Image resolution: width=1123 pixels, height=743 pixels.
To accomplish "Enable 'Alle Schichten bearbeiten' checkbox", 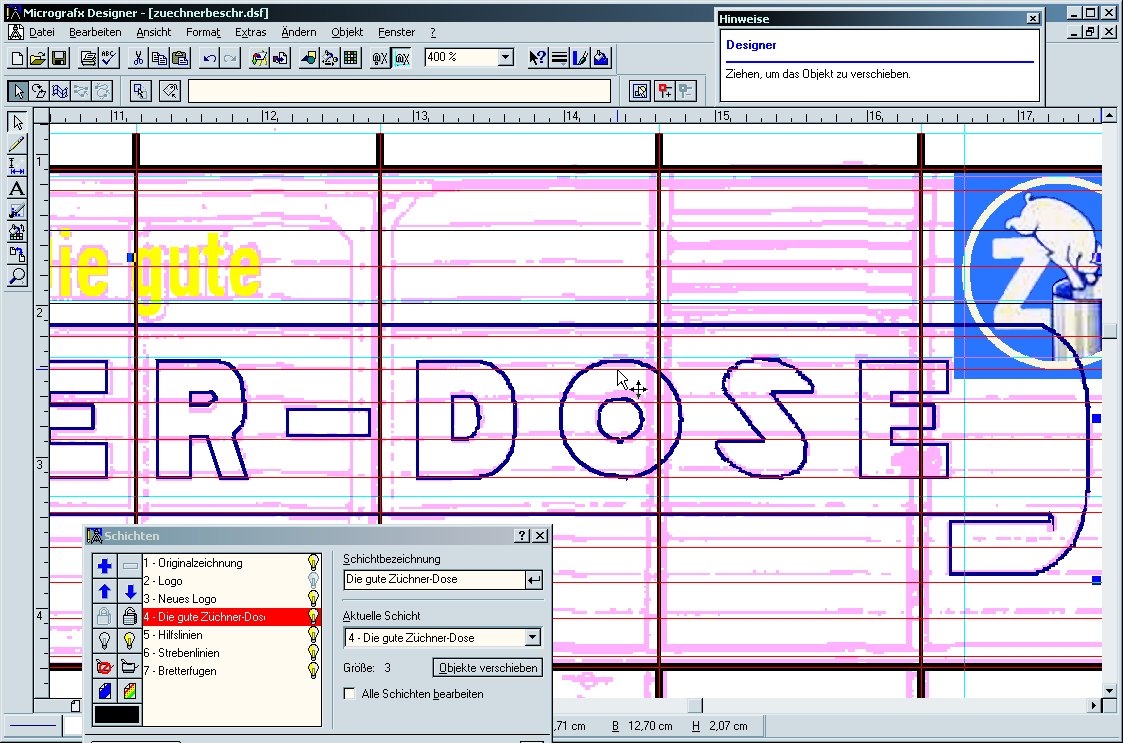I will (x=349, y=693).
